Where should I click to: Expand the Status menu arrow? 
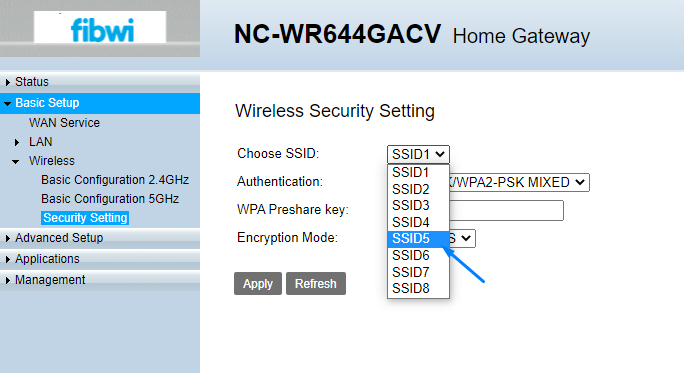(7, 82)
